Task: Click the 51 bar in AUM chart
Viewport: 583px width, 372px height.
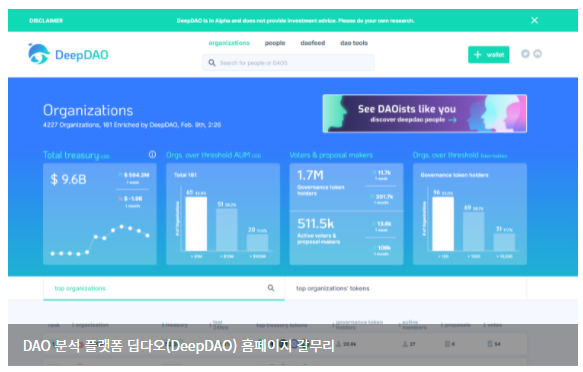Action: coord(227,230)
